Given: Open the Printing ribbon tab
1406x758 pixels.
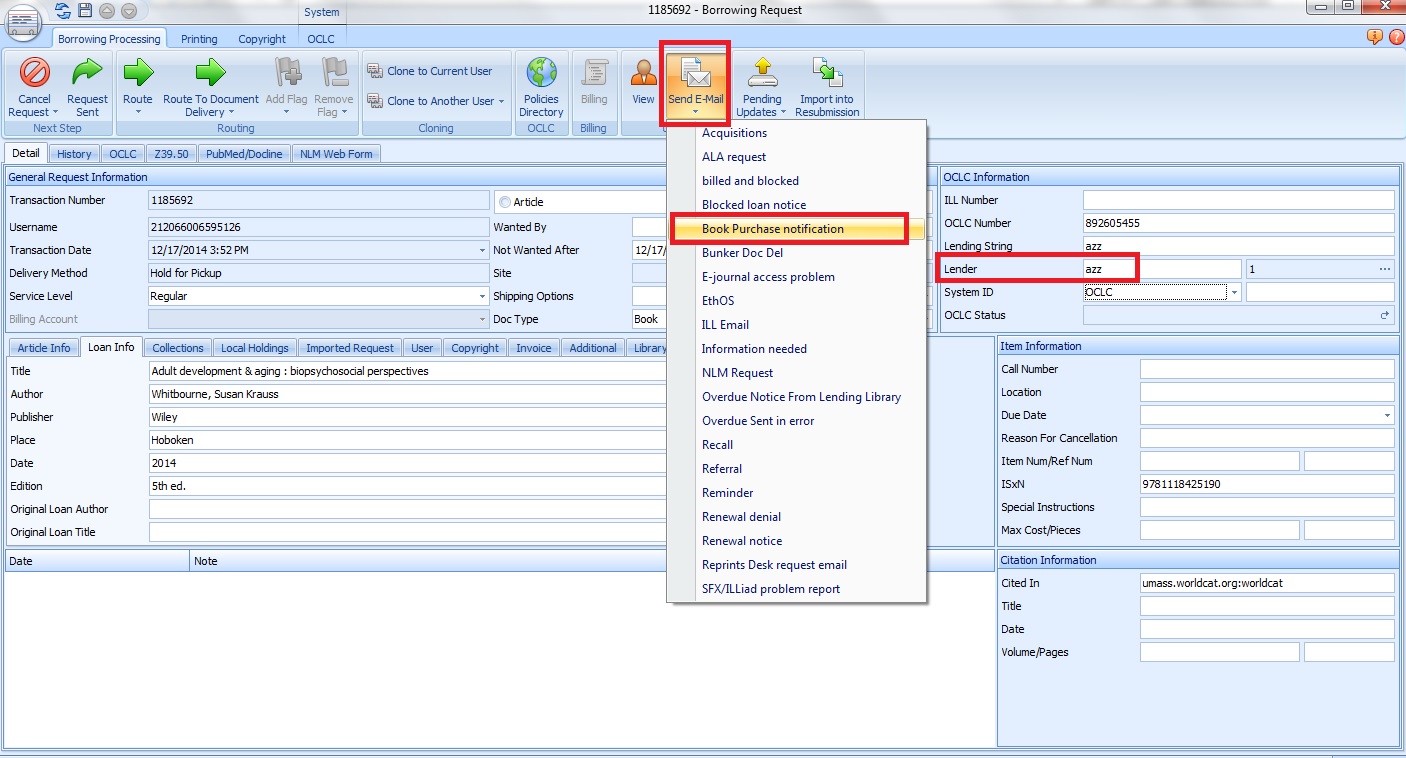Looking at the screenshot, I should tap(199, 39).
